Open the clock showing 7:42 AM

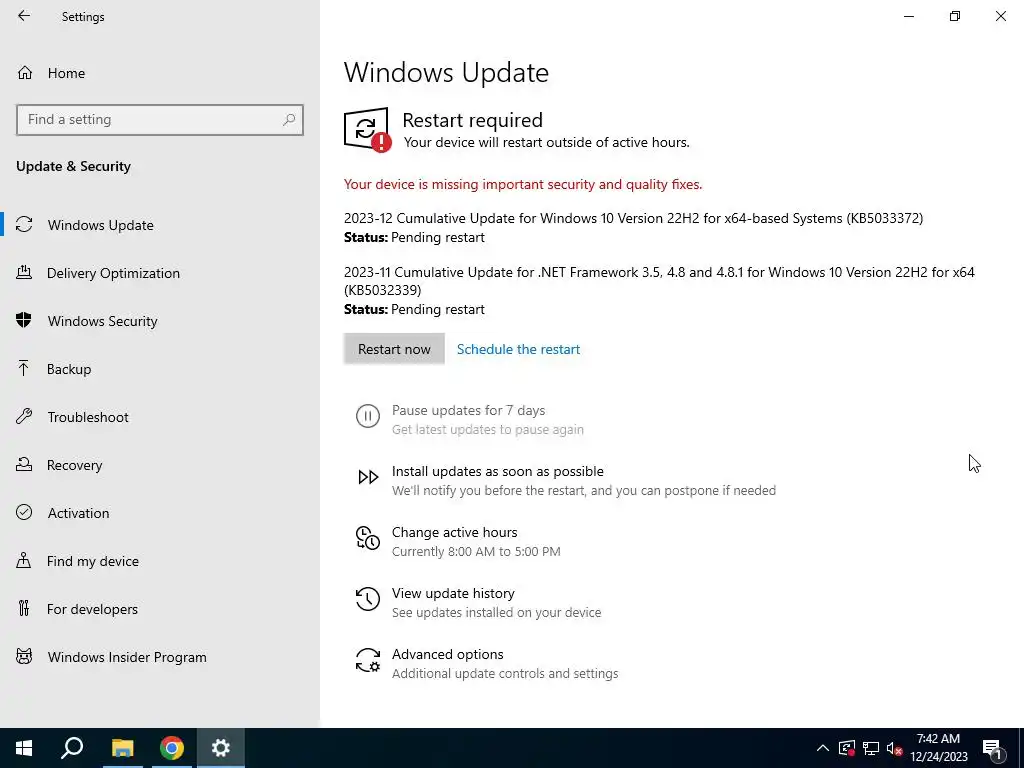938,748
